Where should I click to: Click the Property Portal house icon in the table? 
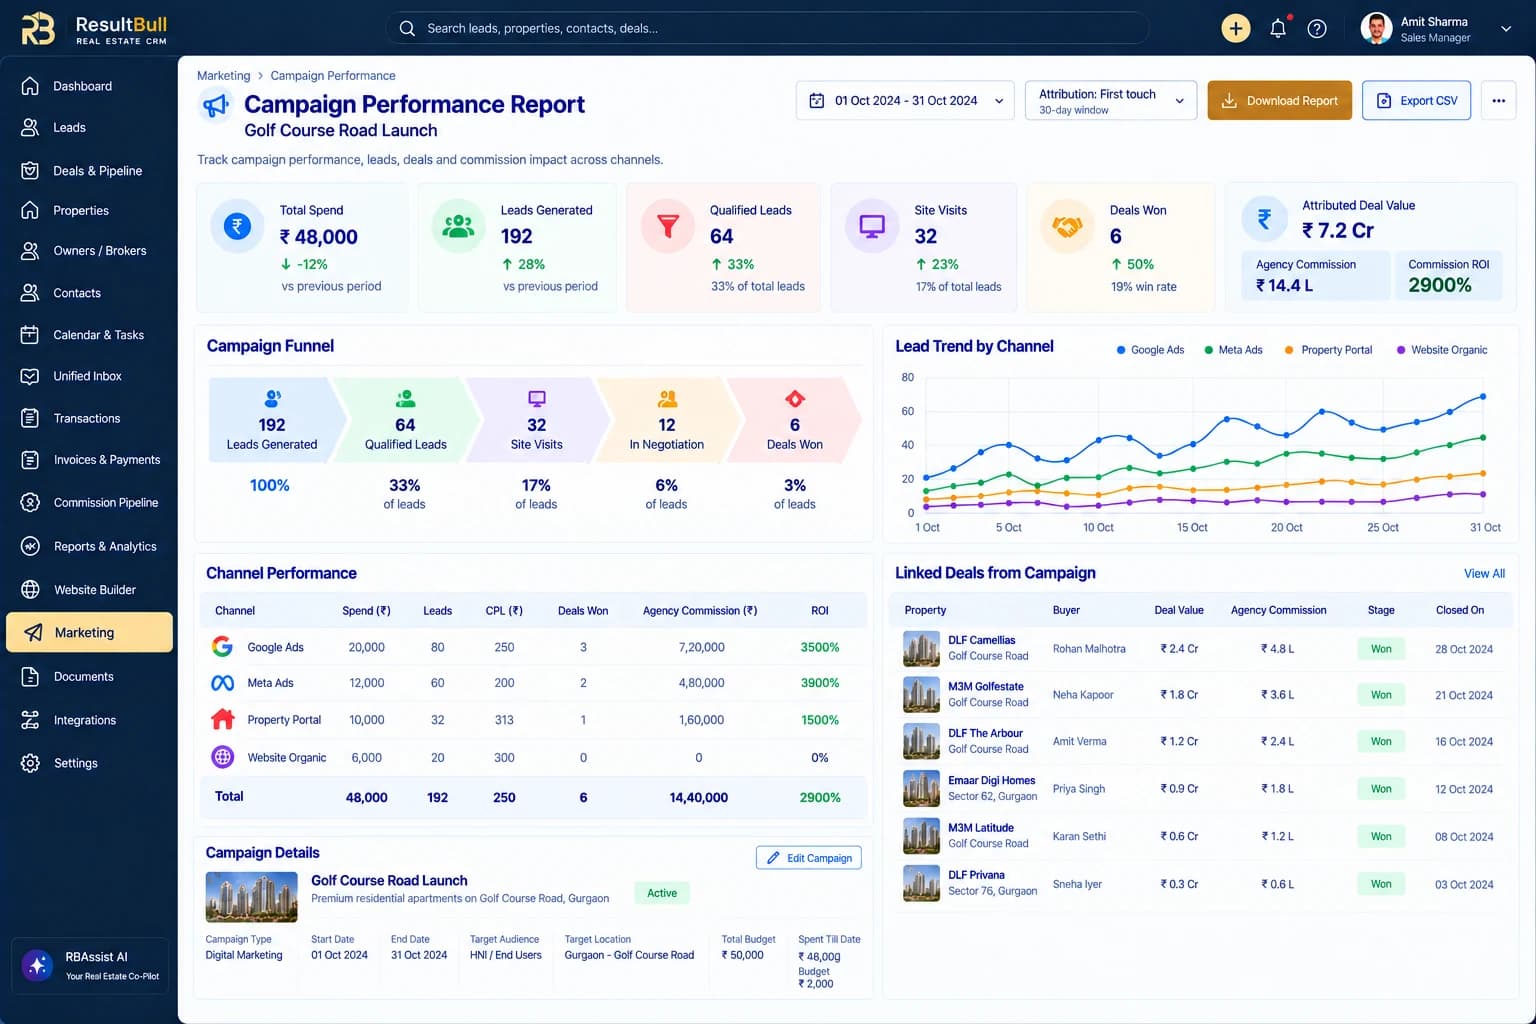click(222, 719)
